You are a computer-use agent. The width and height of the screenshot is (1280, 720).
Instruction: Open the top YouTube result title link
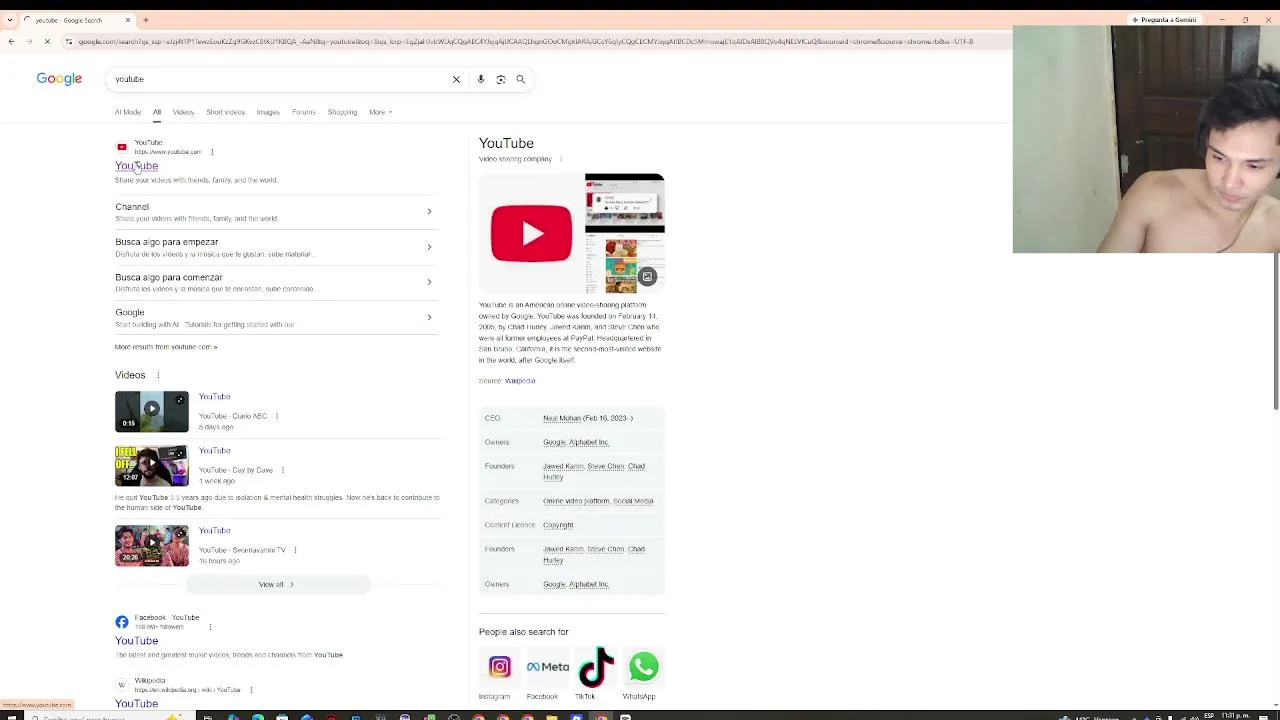click(136, 166)
